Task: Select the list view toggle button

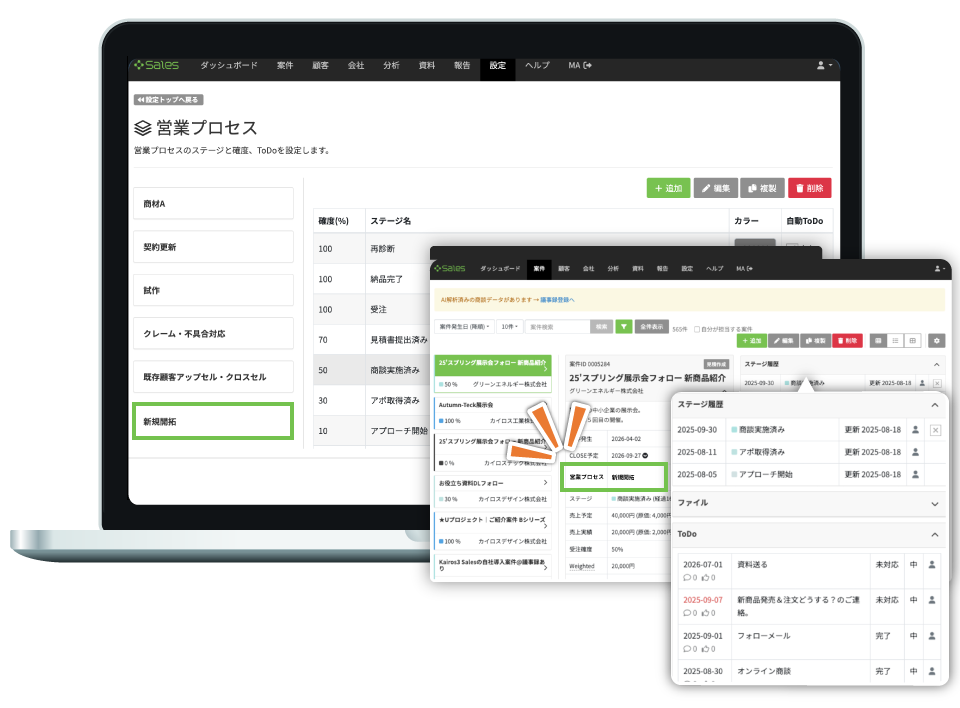Action: pyautogui.click(x=896, y=341)
